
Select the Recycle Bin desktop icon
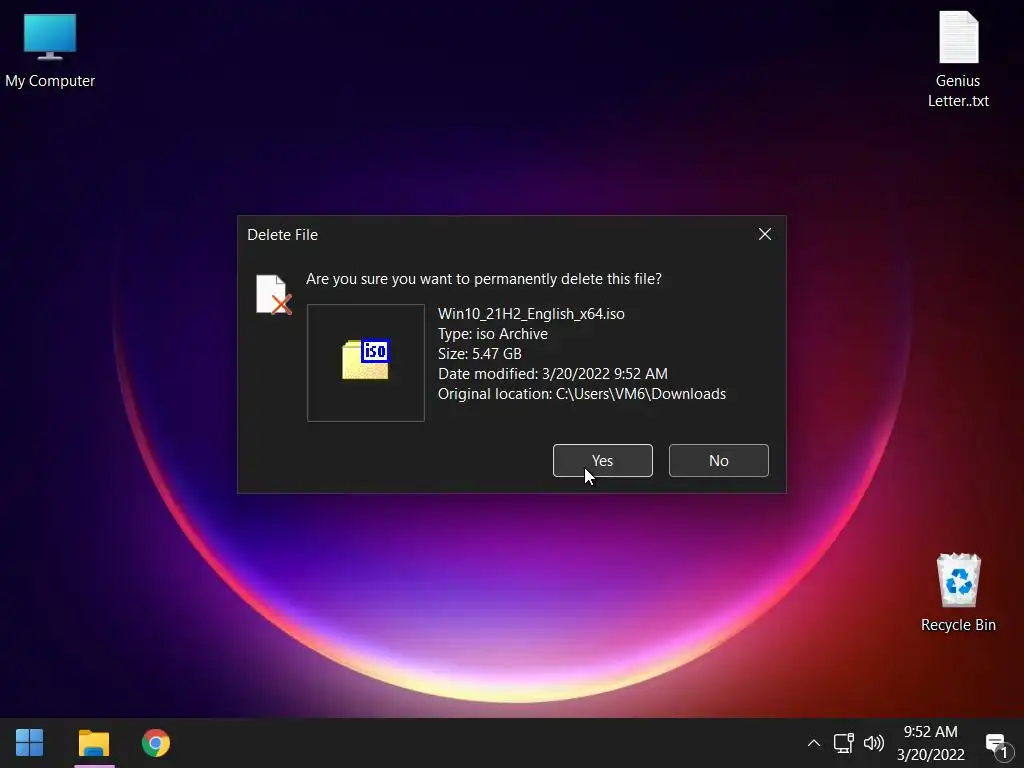coord(958,593)
